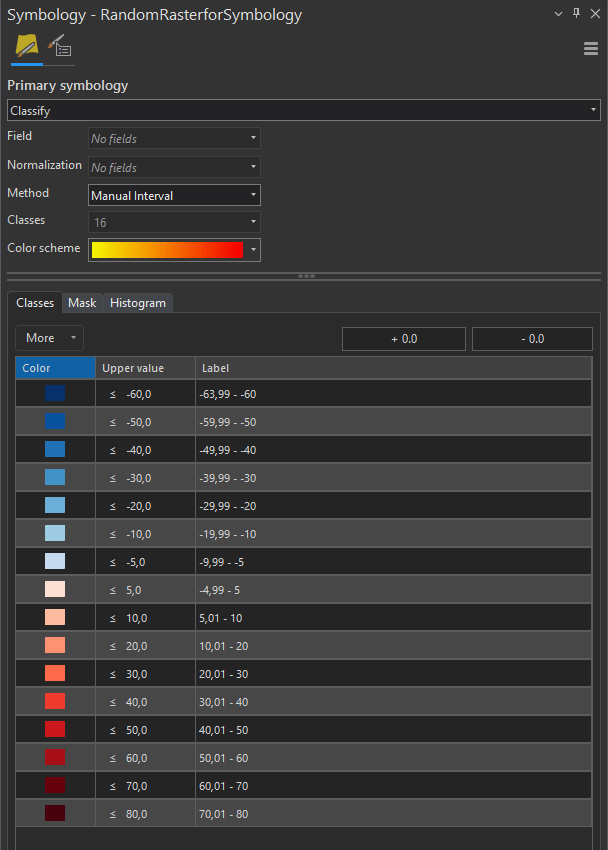Image resolution: width=608 pixels, height=850 pixels.
Task: Open the Advanced symbology options icon
Action: [59, 47]
